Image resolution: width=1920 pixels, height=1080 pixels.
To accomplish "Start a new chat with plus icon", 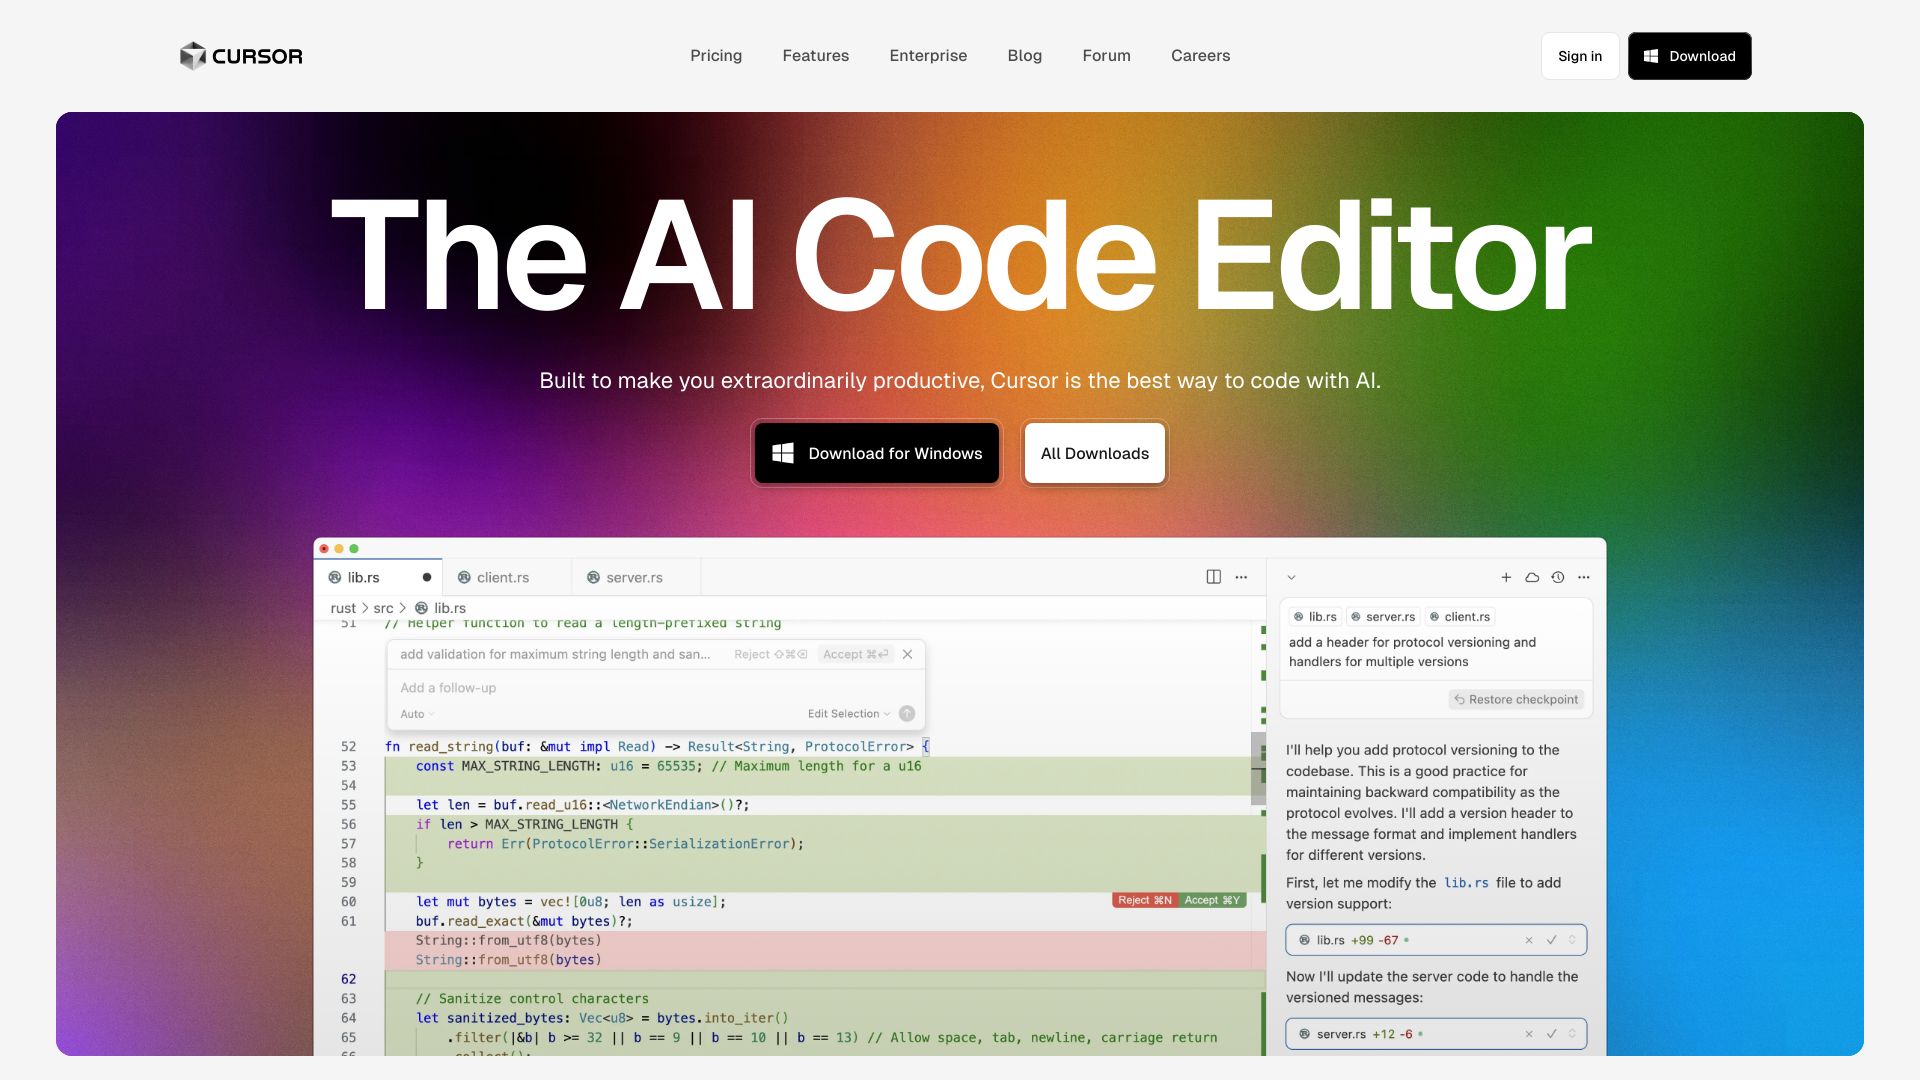I will click(1506, 577).
